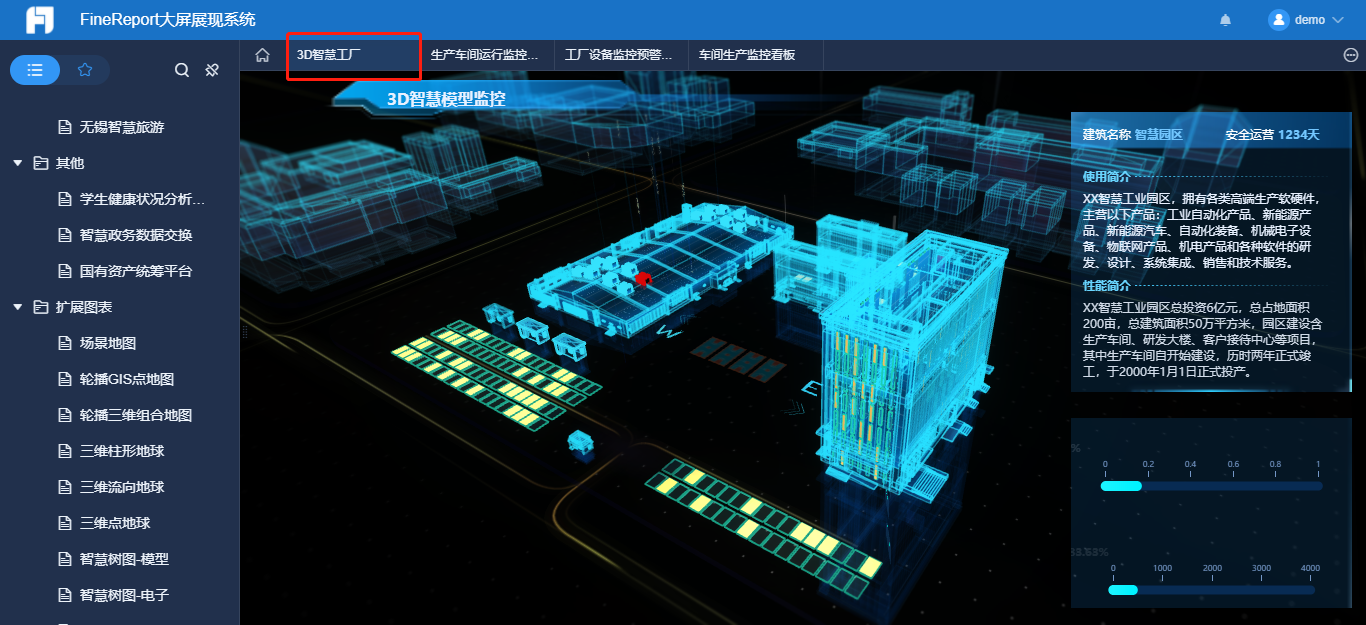1366x625 pixels.
Task: Click the demo user avatar
Action: click(x=1278, y=20)
